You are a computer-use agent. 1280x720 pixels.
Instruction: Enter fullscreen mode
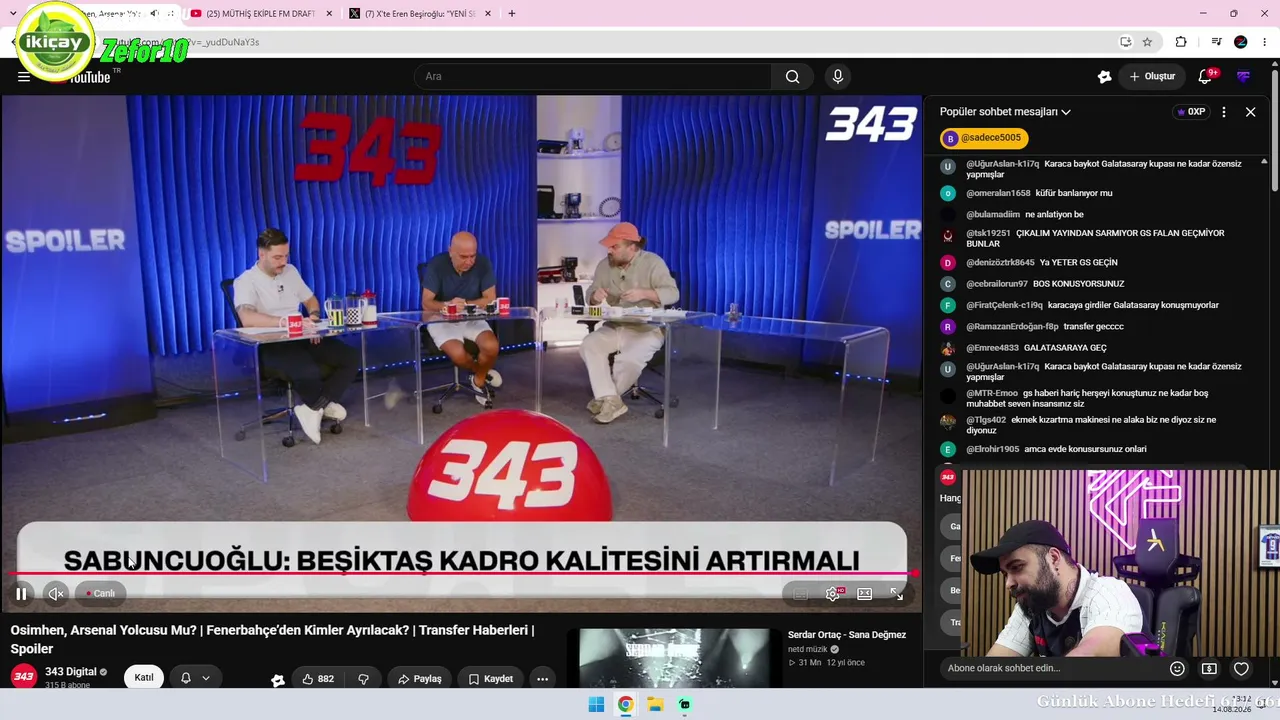coord(897,594)
